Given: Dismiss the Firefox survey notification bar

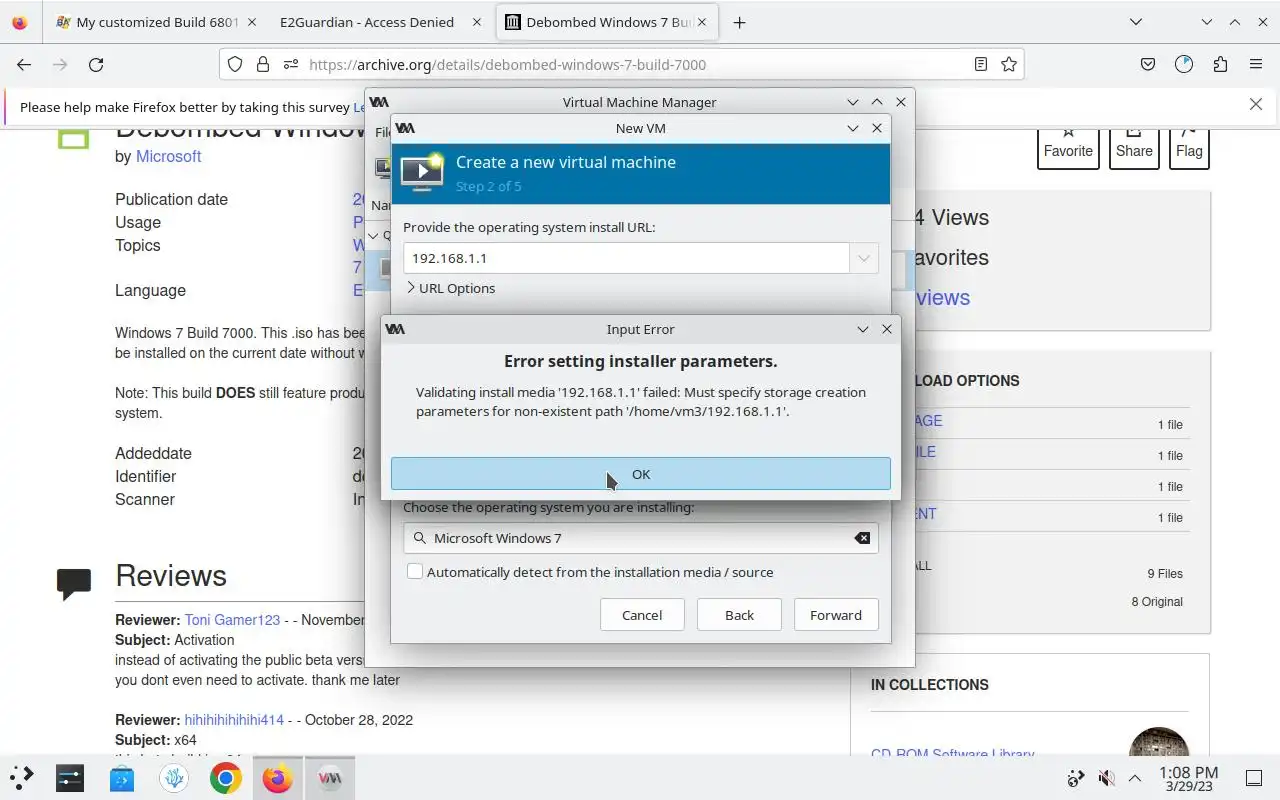Looking at the screenshot, I should click(1256, 104).
